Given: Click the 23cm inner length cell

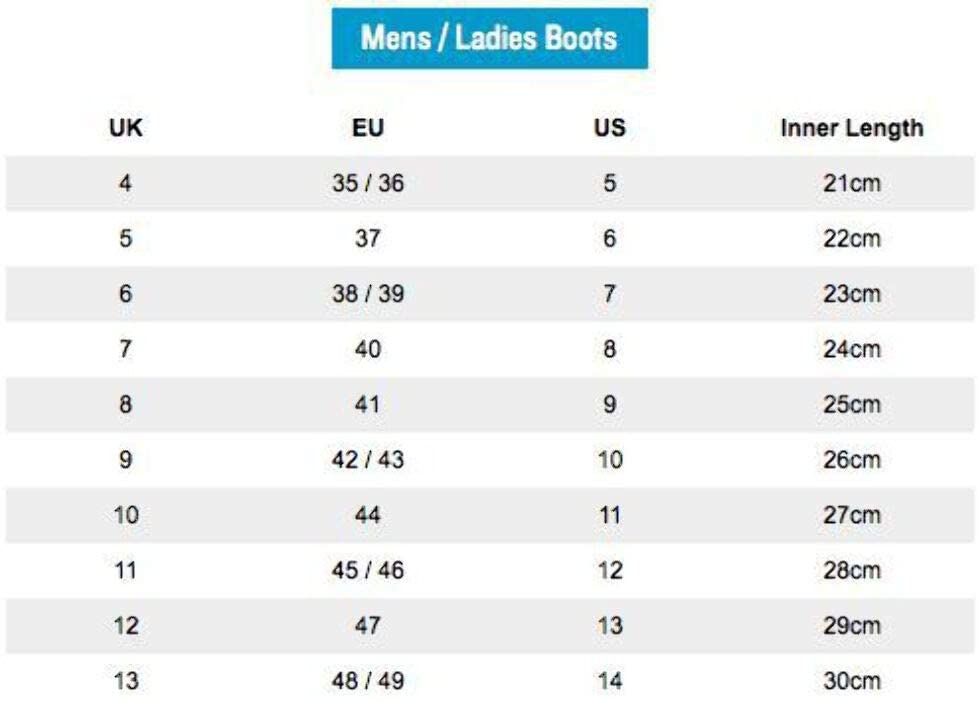Looking at the screenshot, I should pos(852,294).
